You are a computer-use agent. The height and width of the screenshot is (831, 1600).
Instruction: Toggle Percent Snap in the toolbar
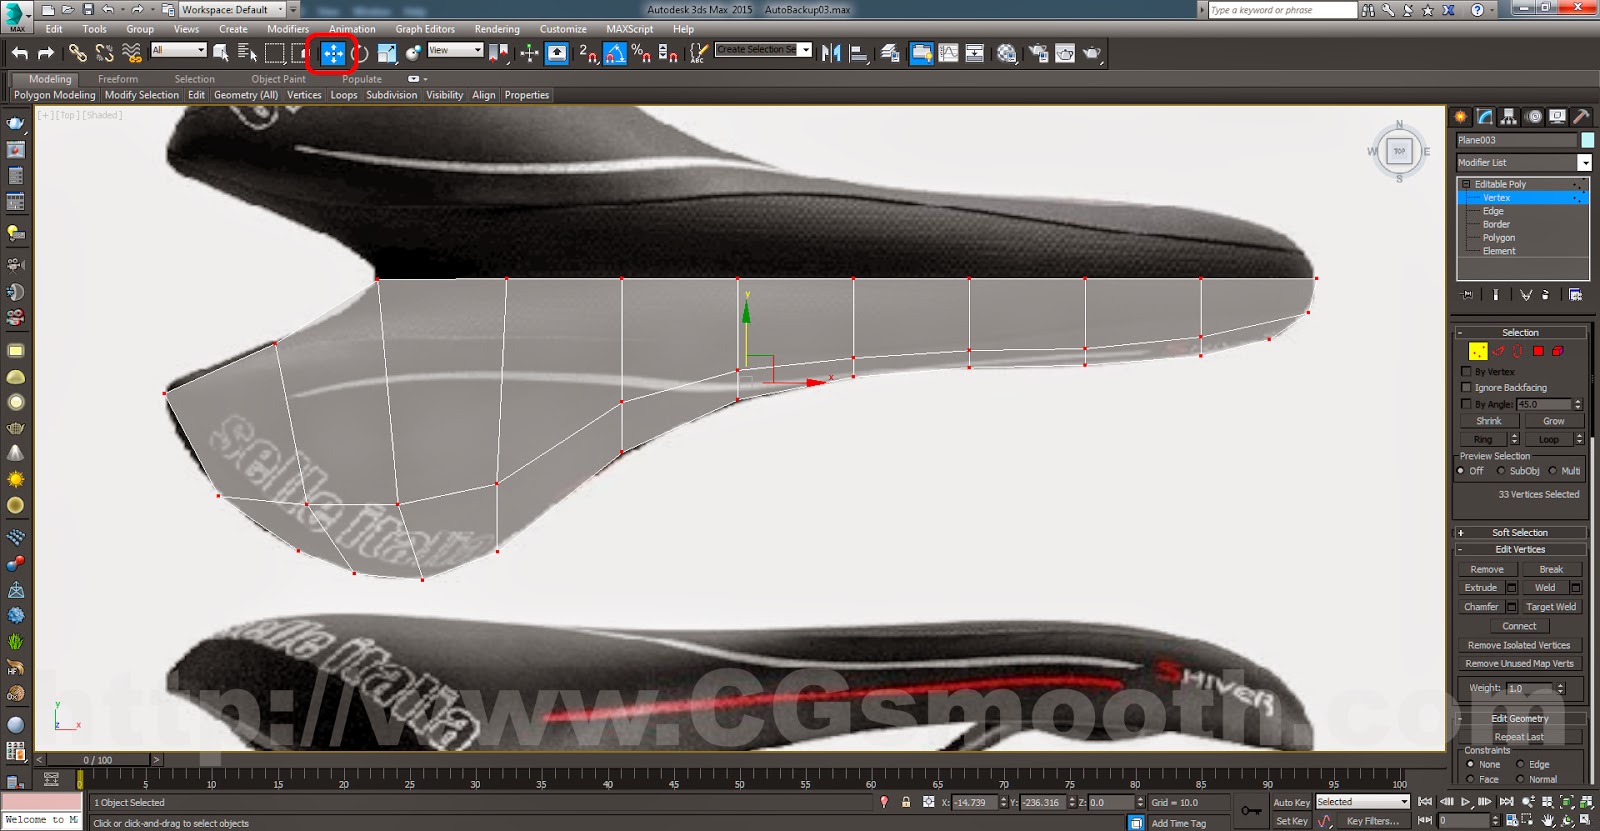pyautogui.click(x=641, y=53)
